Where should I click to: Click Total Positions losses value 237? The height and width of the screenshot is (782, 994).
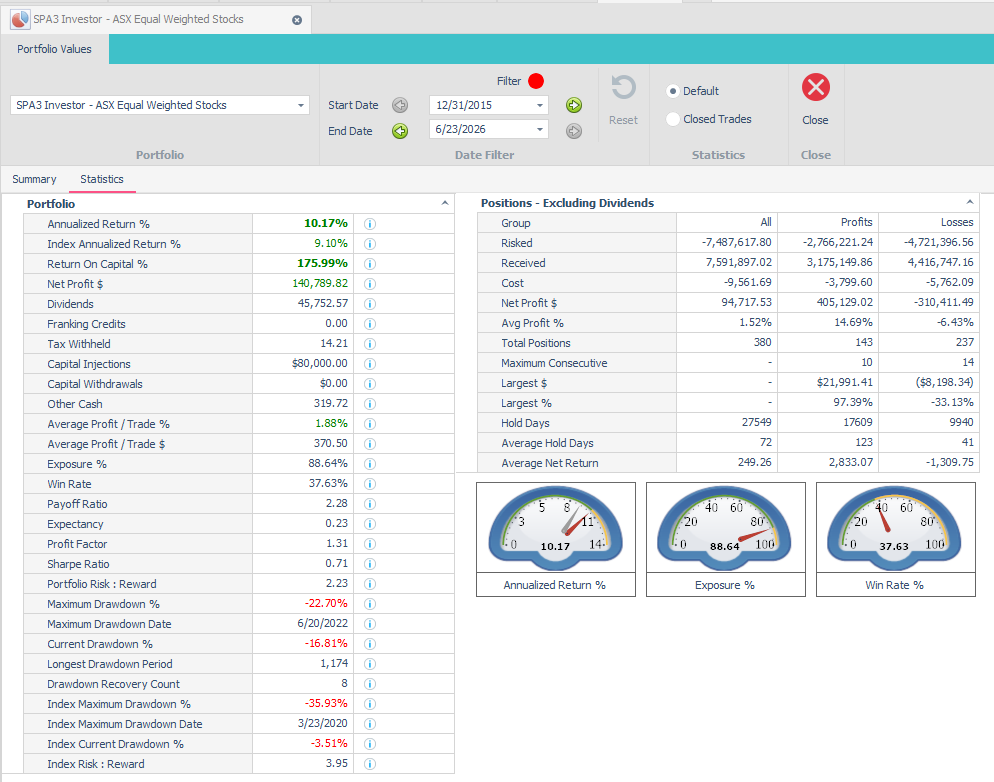965,342
